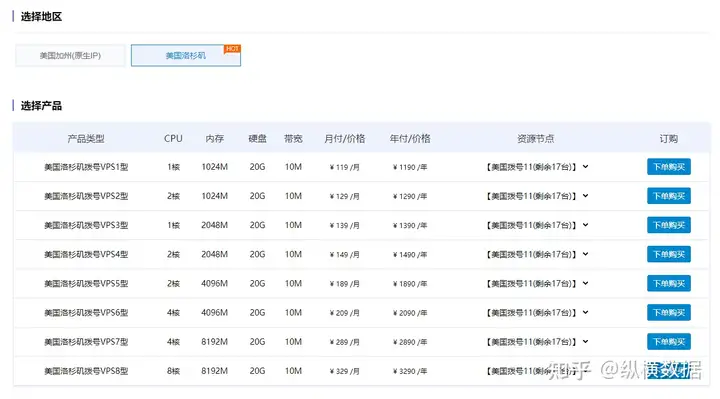Click yearly price ¥1390/年
This screenshot has width=720, height=399.
coord(410,225)
